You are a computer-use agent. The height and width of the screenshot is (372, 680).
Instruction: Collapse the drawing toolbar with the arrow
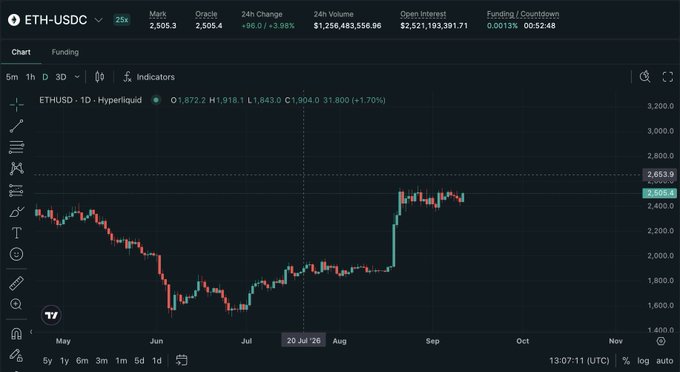(x=31, y=332)
